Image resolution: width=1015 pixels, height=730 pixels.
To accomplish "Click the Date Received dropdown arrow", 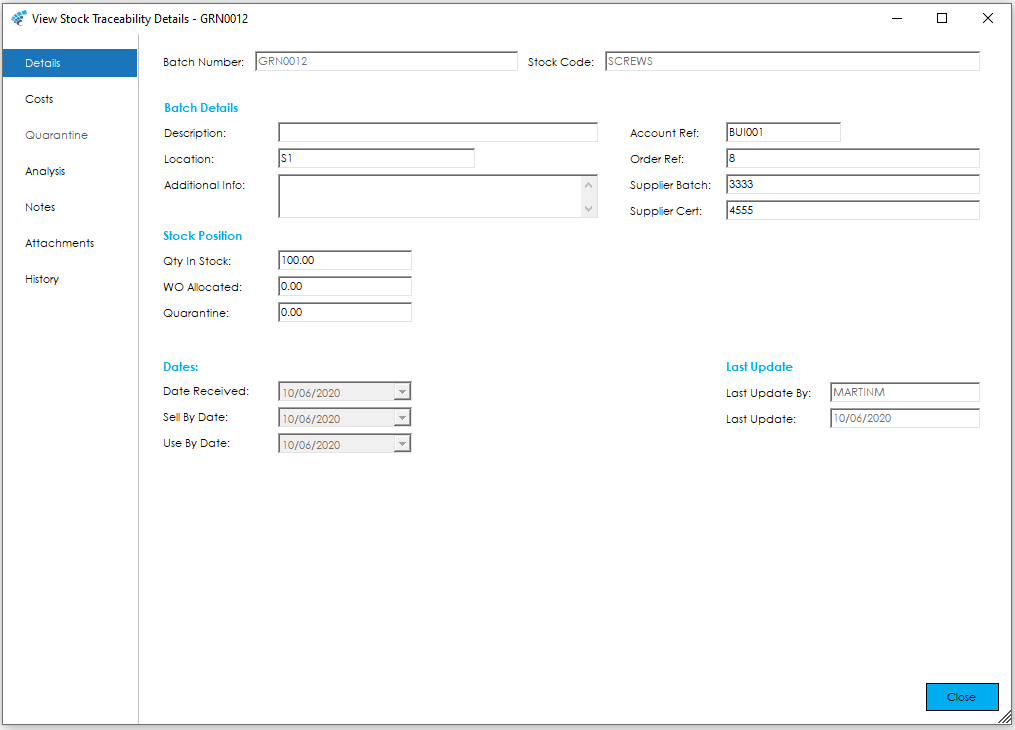I will coord(402,391).
